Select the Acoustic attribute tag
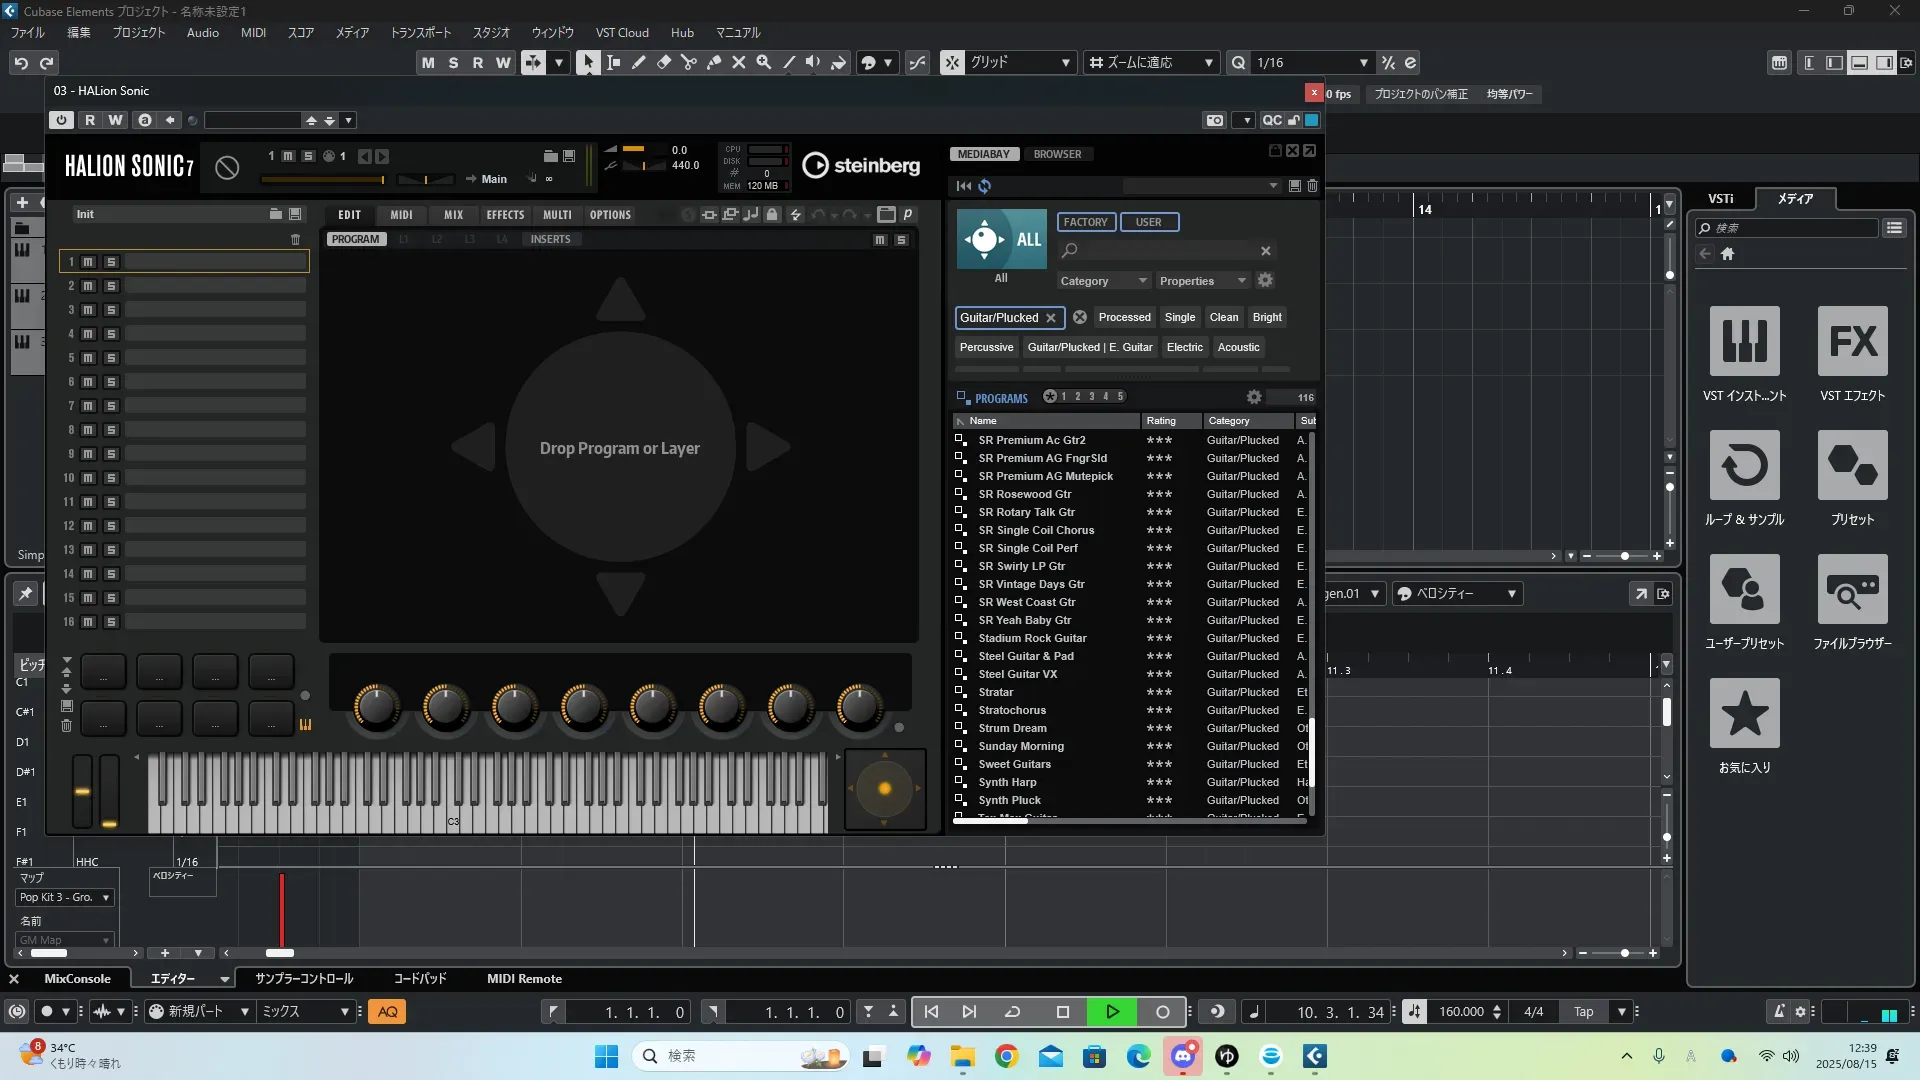 1238,347
